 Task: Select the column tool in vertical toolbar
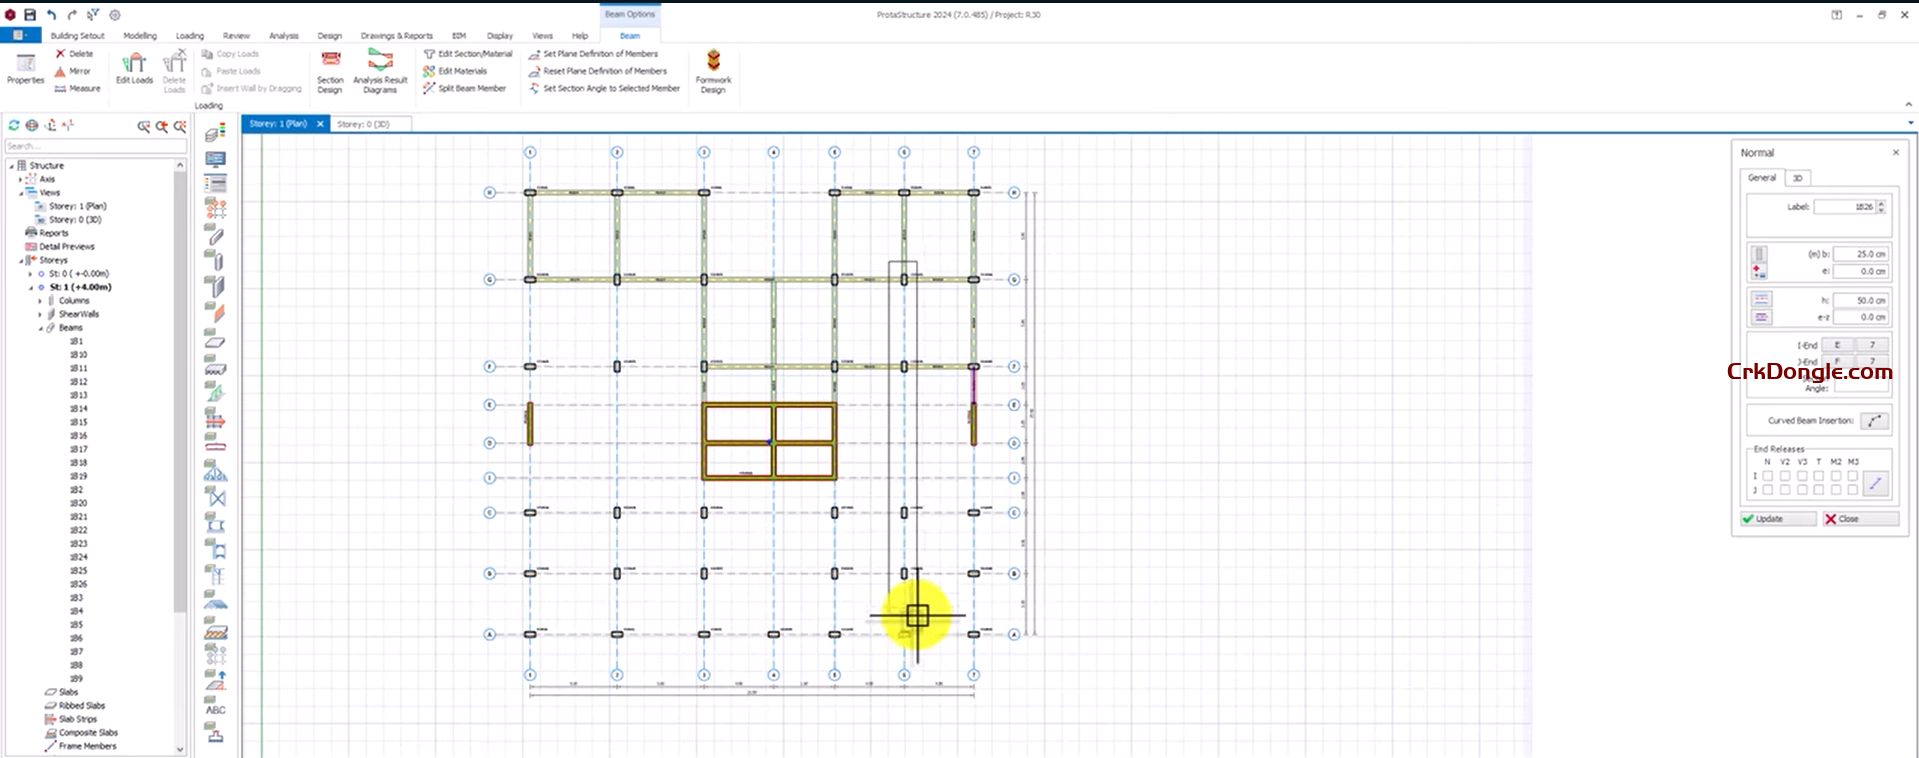point(215,260)
